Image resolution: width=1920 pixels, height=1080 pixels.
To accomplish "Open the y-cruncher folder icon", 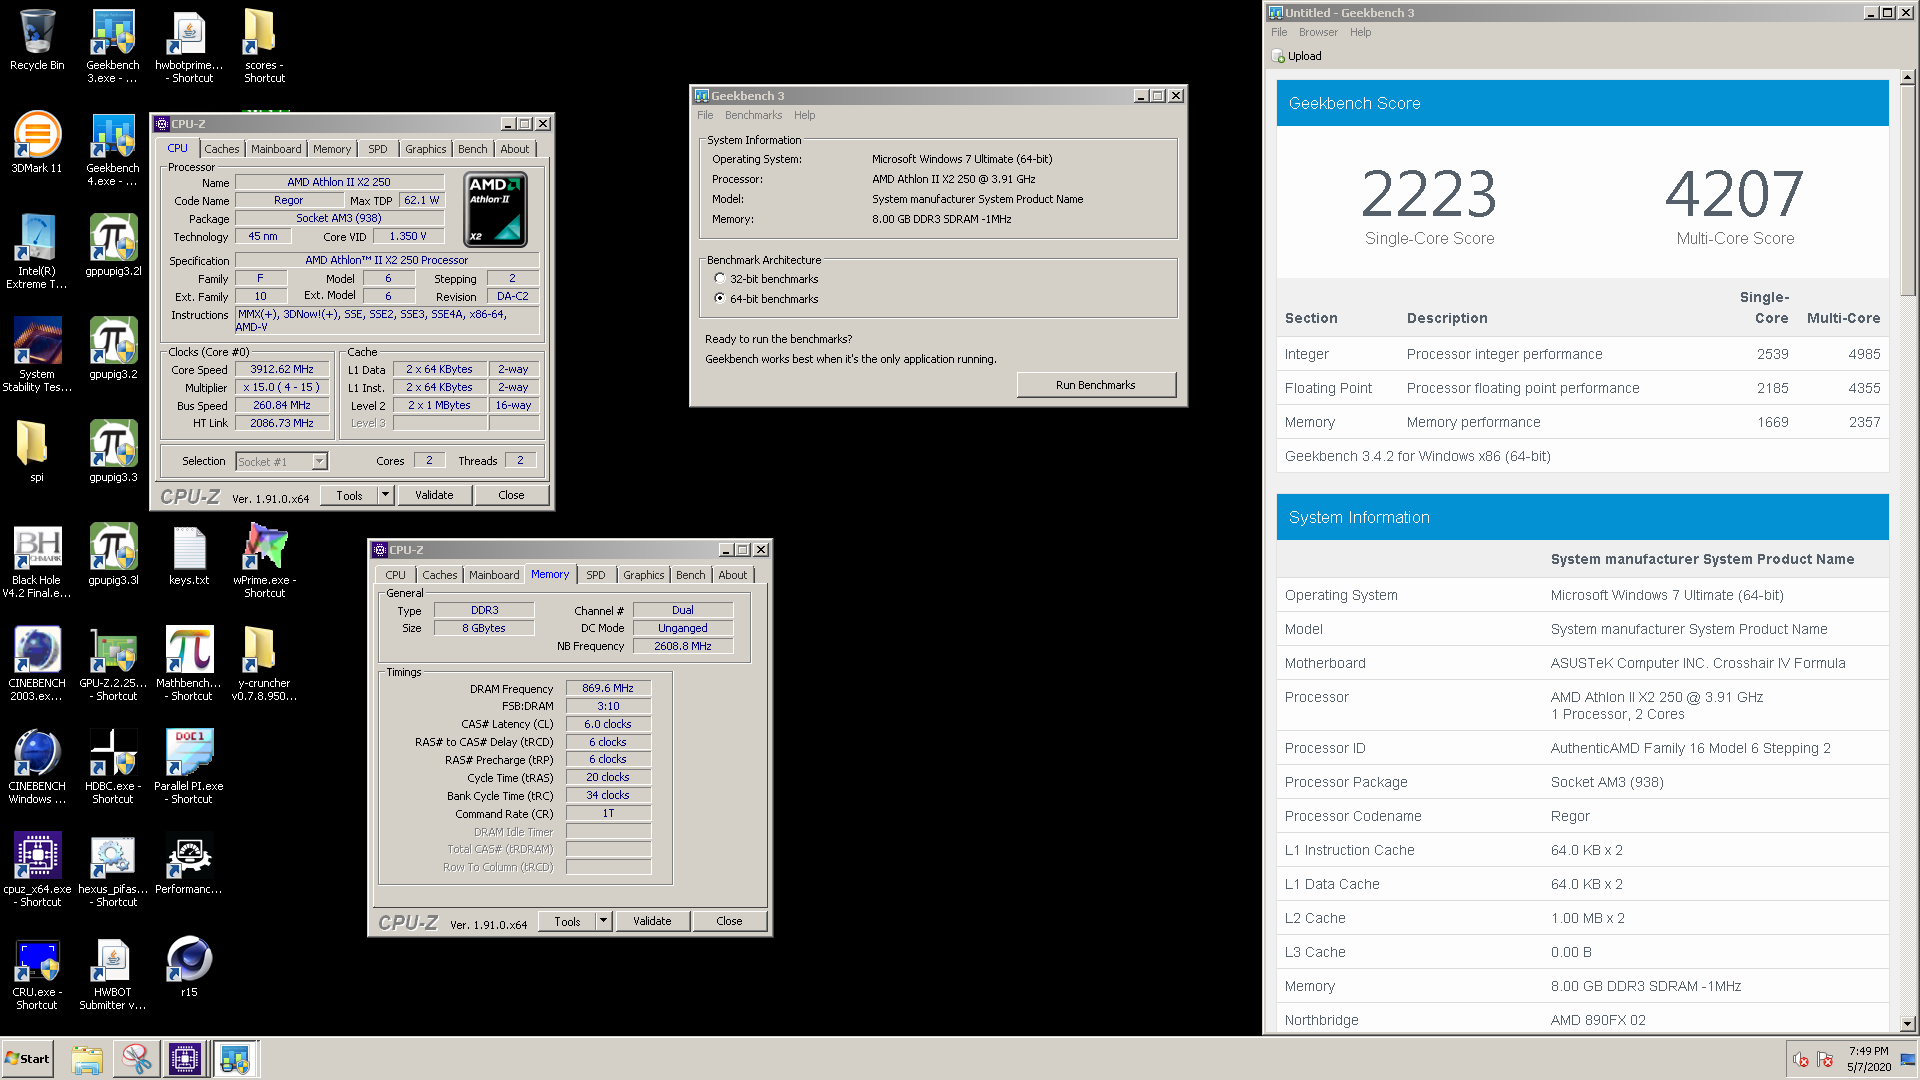I will pos(264,664).
